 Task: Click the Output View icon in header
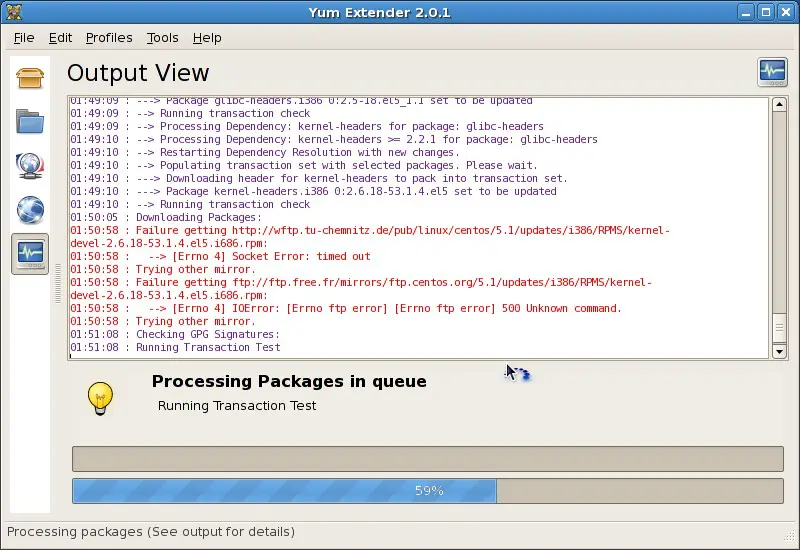(772, 72)
